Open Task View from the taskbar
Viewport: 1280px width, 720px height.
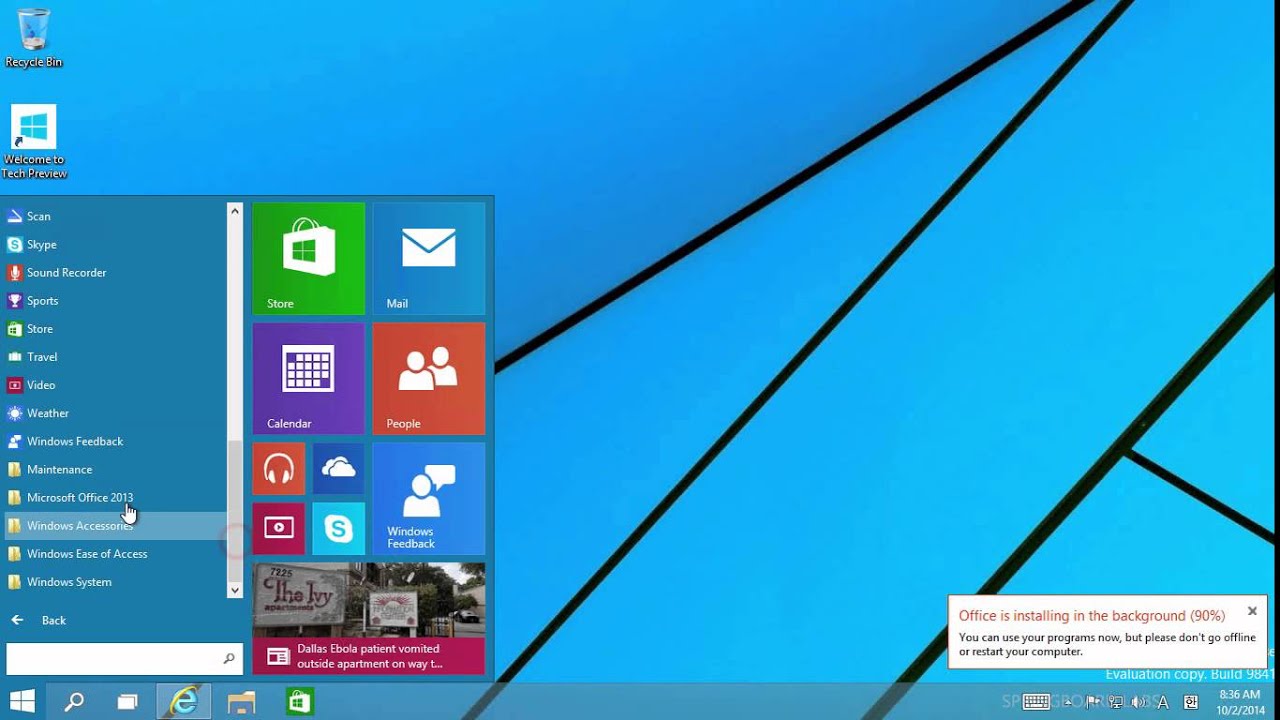(x=127, y=702)
